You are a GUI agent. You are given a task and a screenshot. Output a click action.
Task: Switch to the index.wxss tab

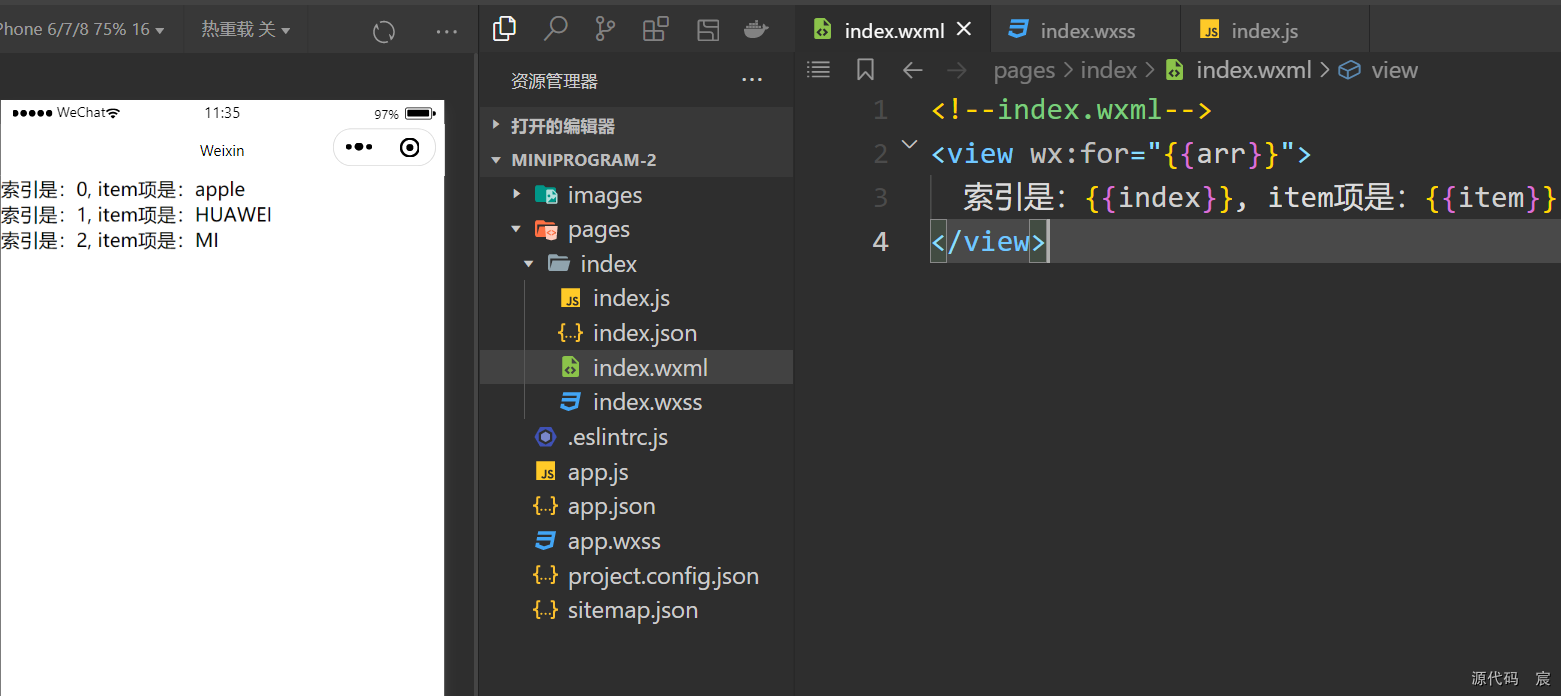(x=1086, y=30)
